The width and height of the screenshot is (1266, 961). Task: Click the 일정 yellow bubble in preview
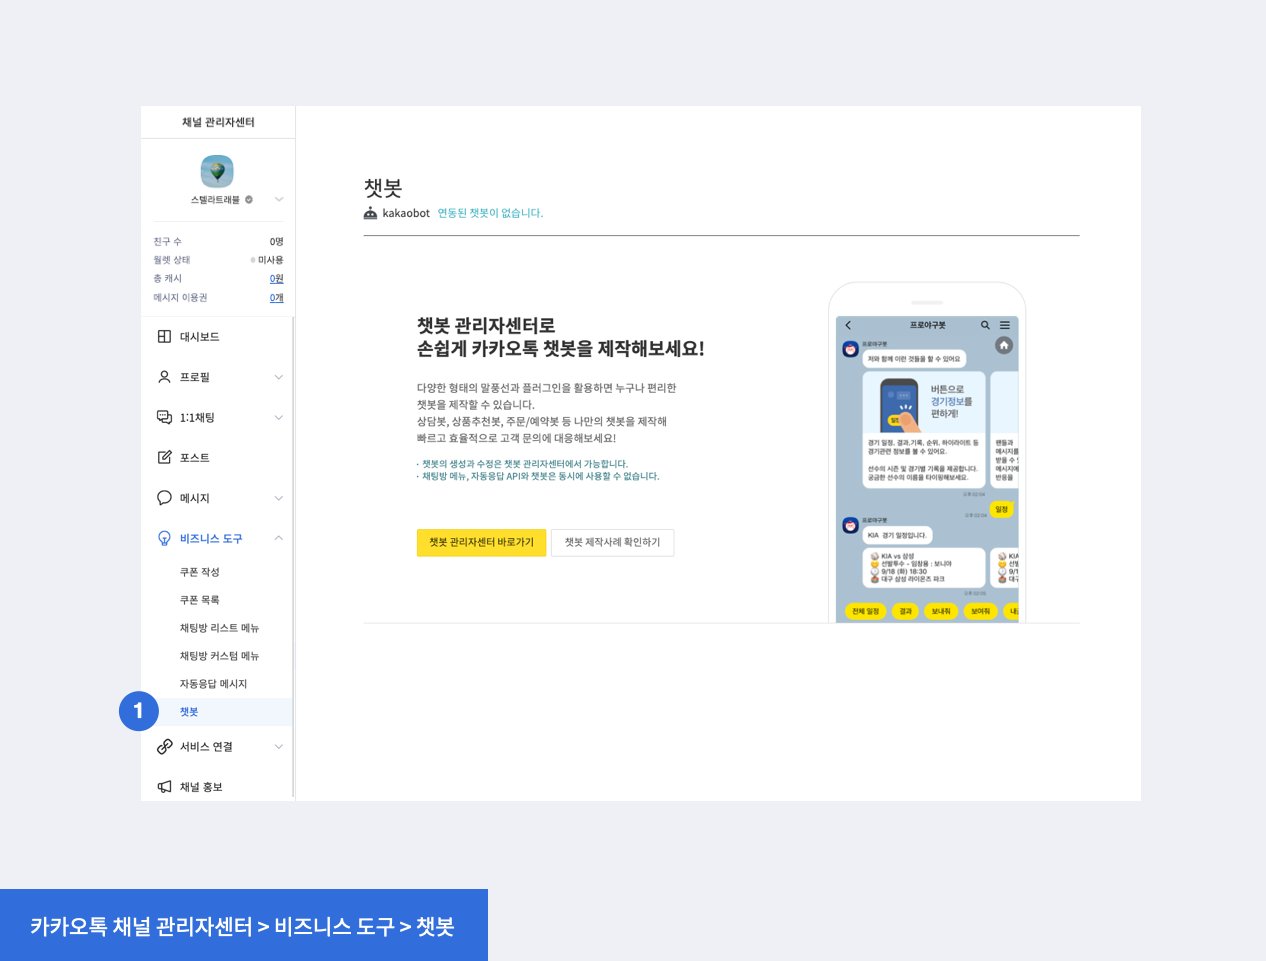pyautogui.click(x=1002, y=509)
